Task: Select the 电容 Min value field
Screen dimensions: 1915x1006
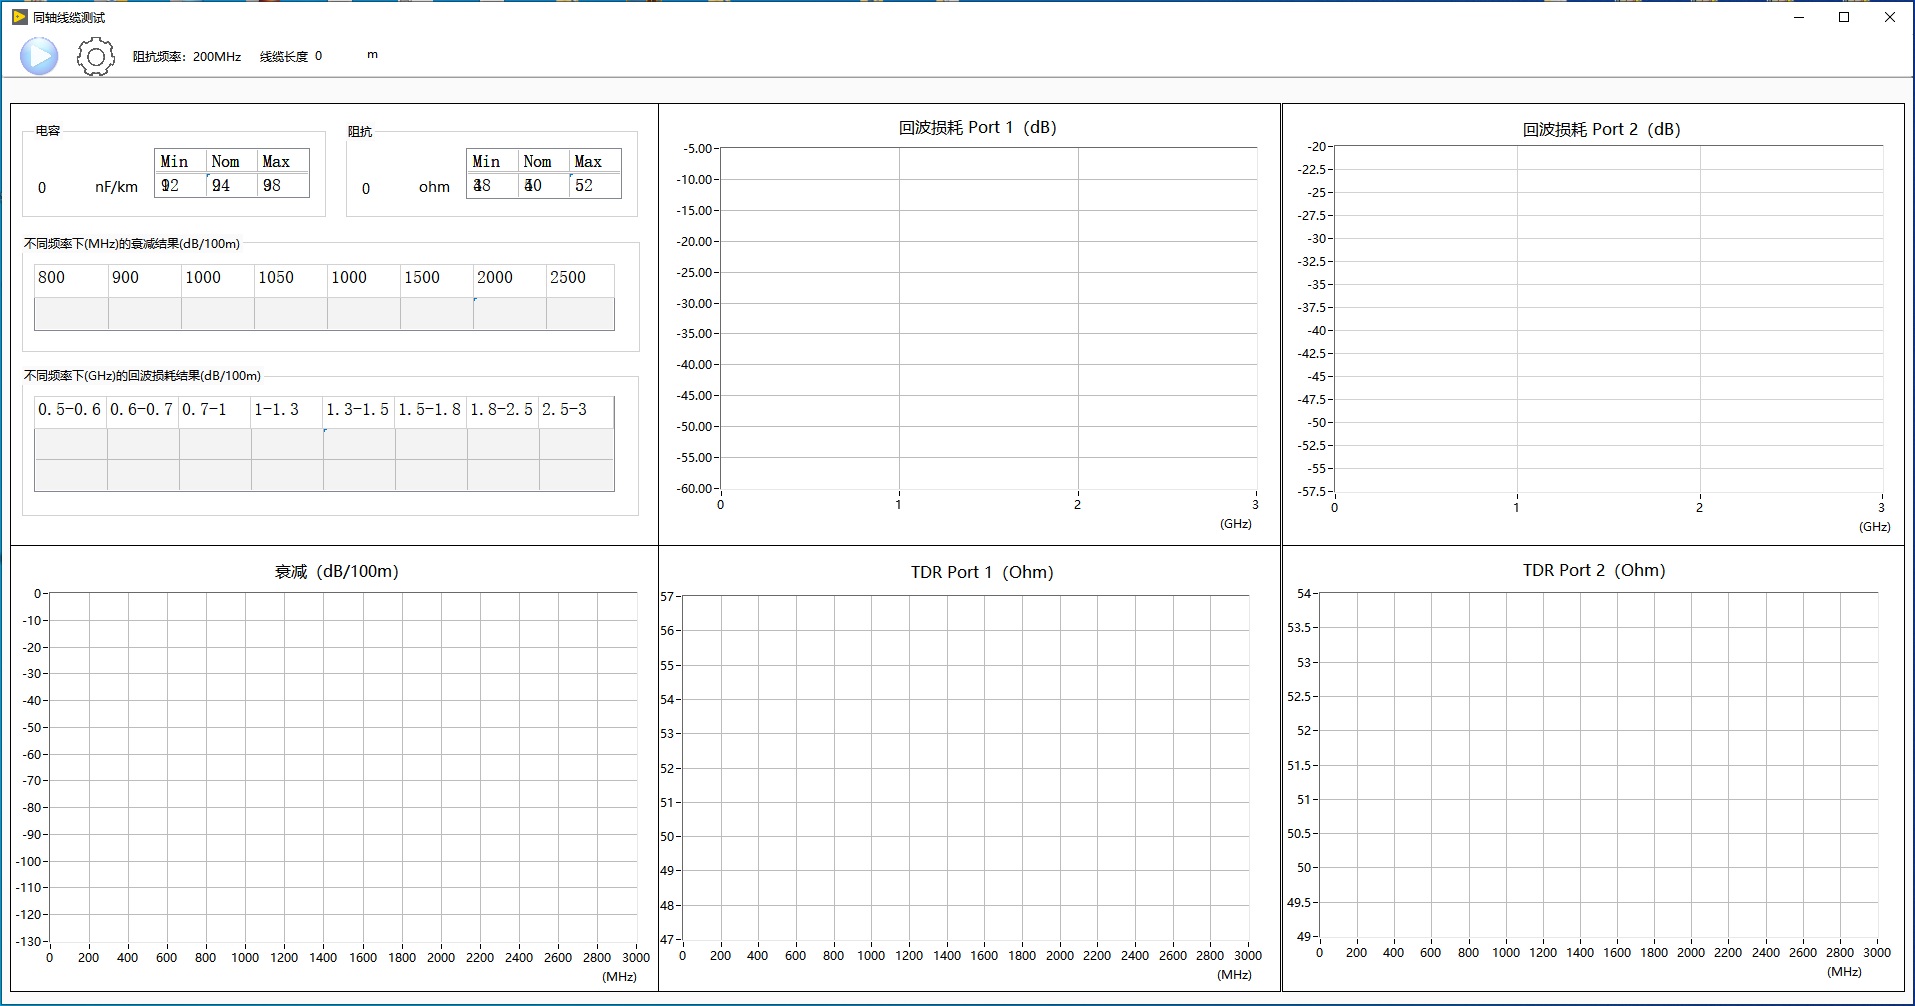Action: pyautogui.click(x=180, y=186)
